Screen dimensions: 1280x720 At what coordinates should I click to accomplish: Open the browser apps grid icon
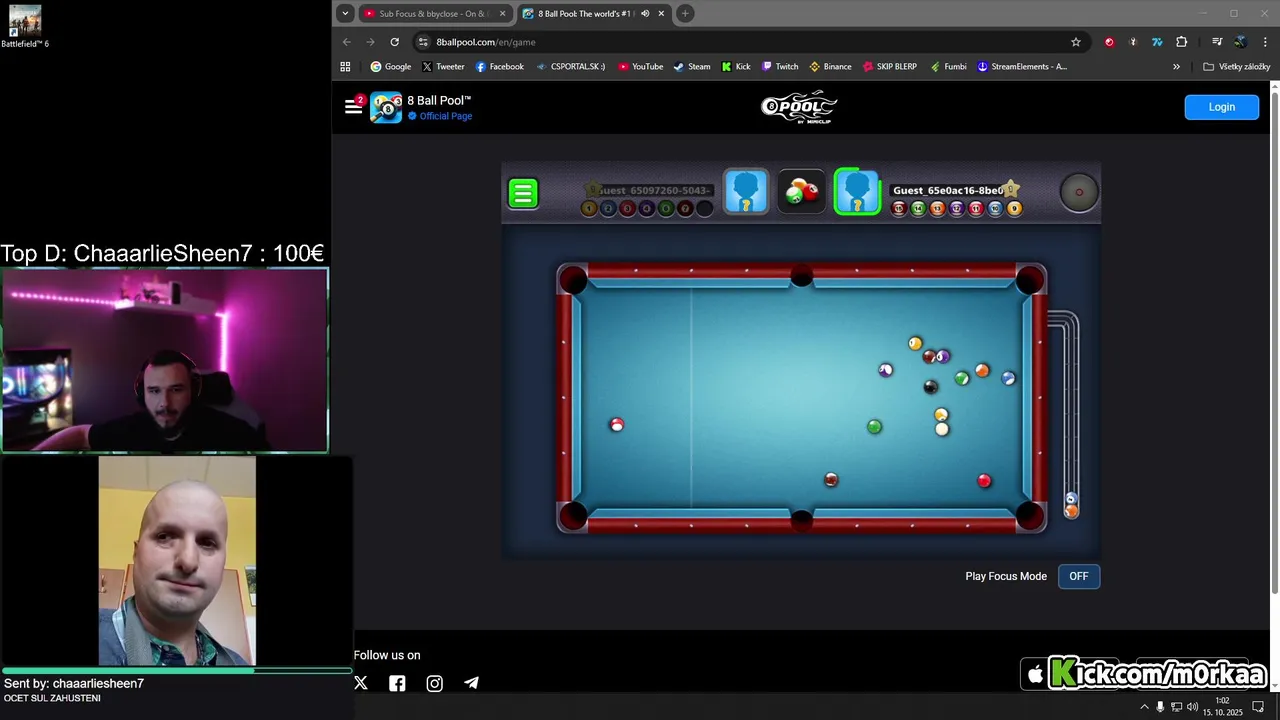coord(345,67)
